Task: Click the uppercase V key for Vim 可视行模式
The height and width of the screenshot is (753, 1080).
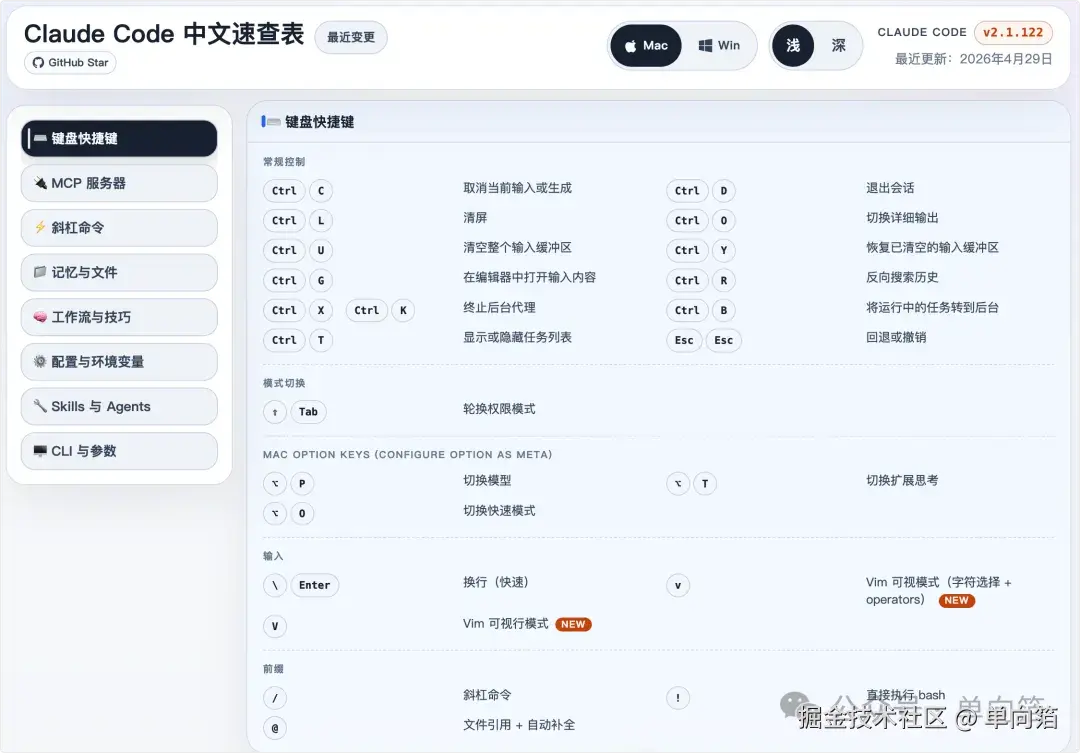Action: click(275, 626)
